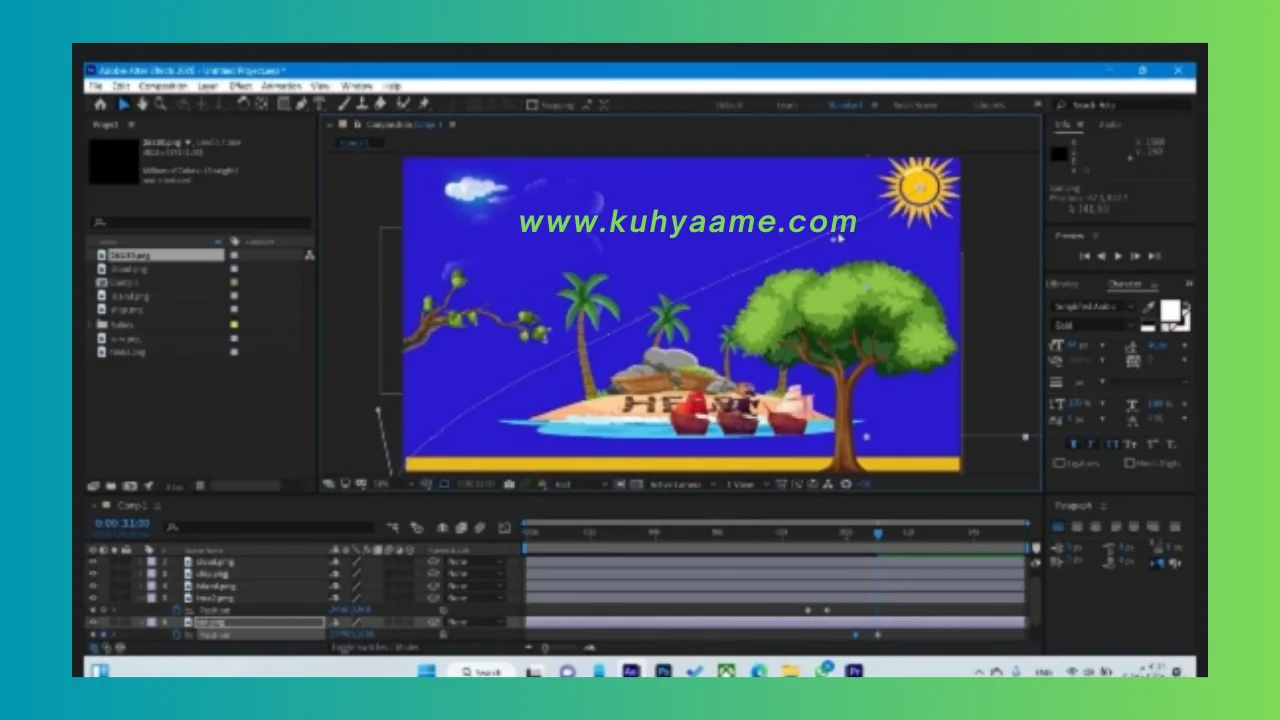Toggle the Ligatures checkbox
The width and height of the screenshot is (1280, 720).
coord(1060,463)
